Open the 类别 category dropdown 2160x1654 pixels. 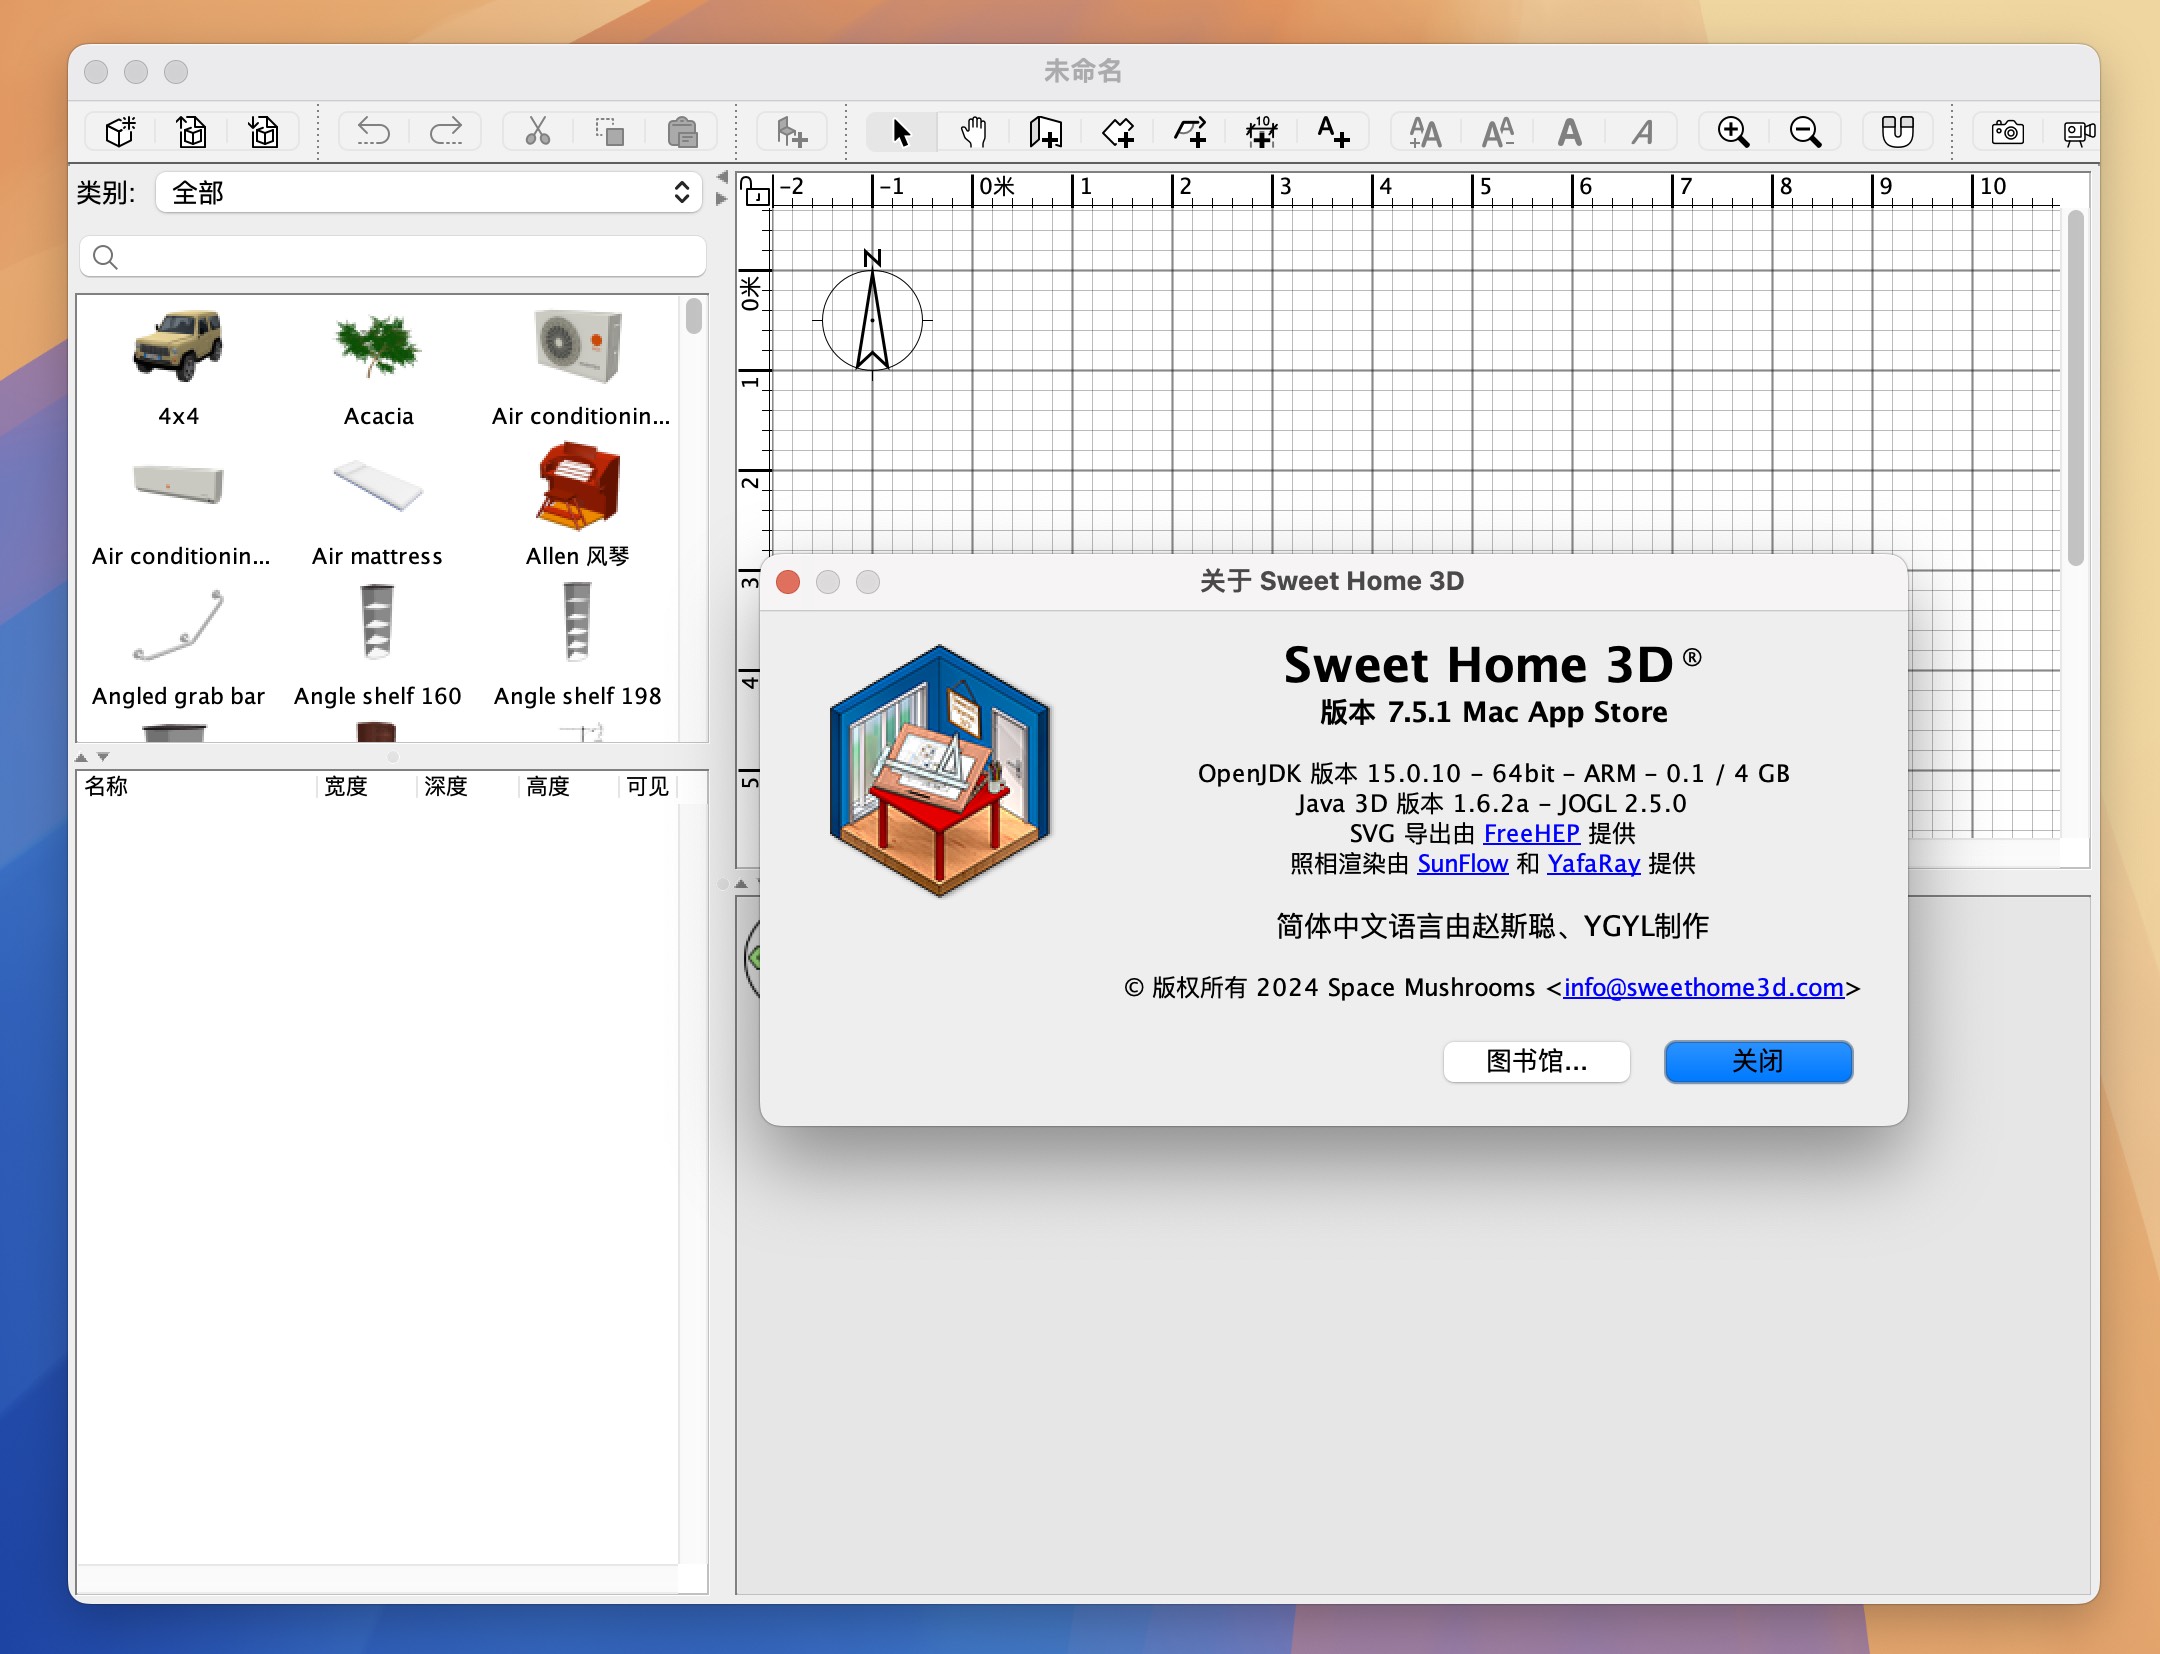(424, 193)
